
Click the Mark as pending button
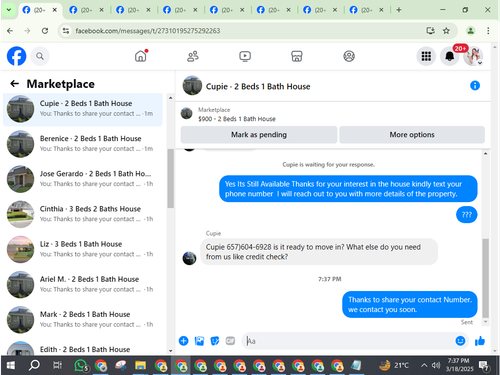point(259,135)
